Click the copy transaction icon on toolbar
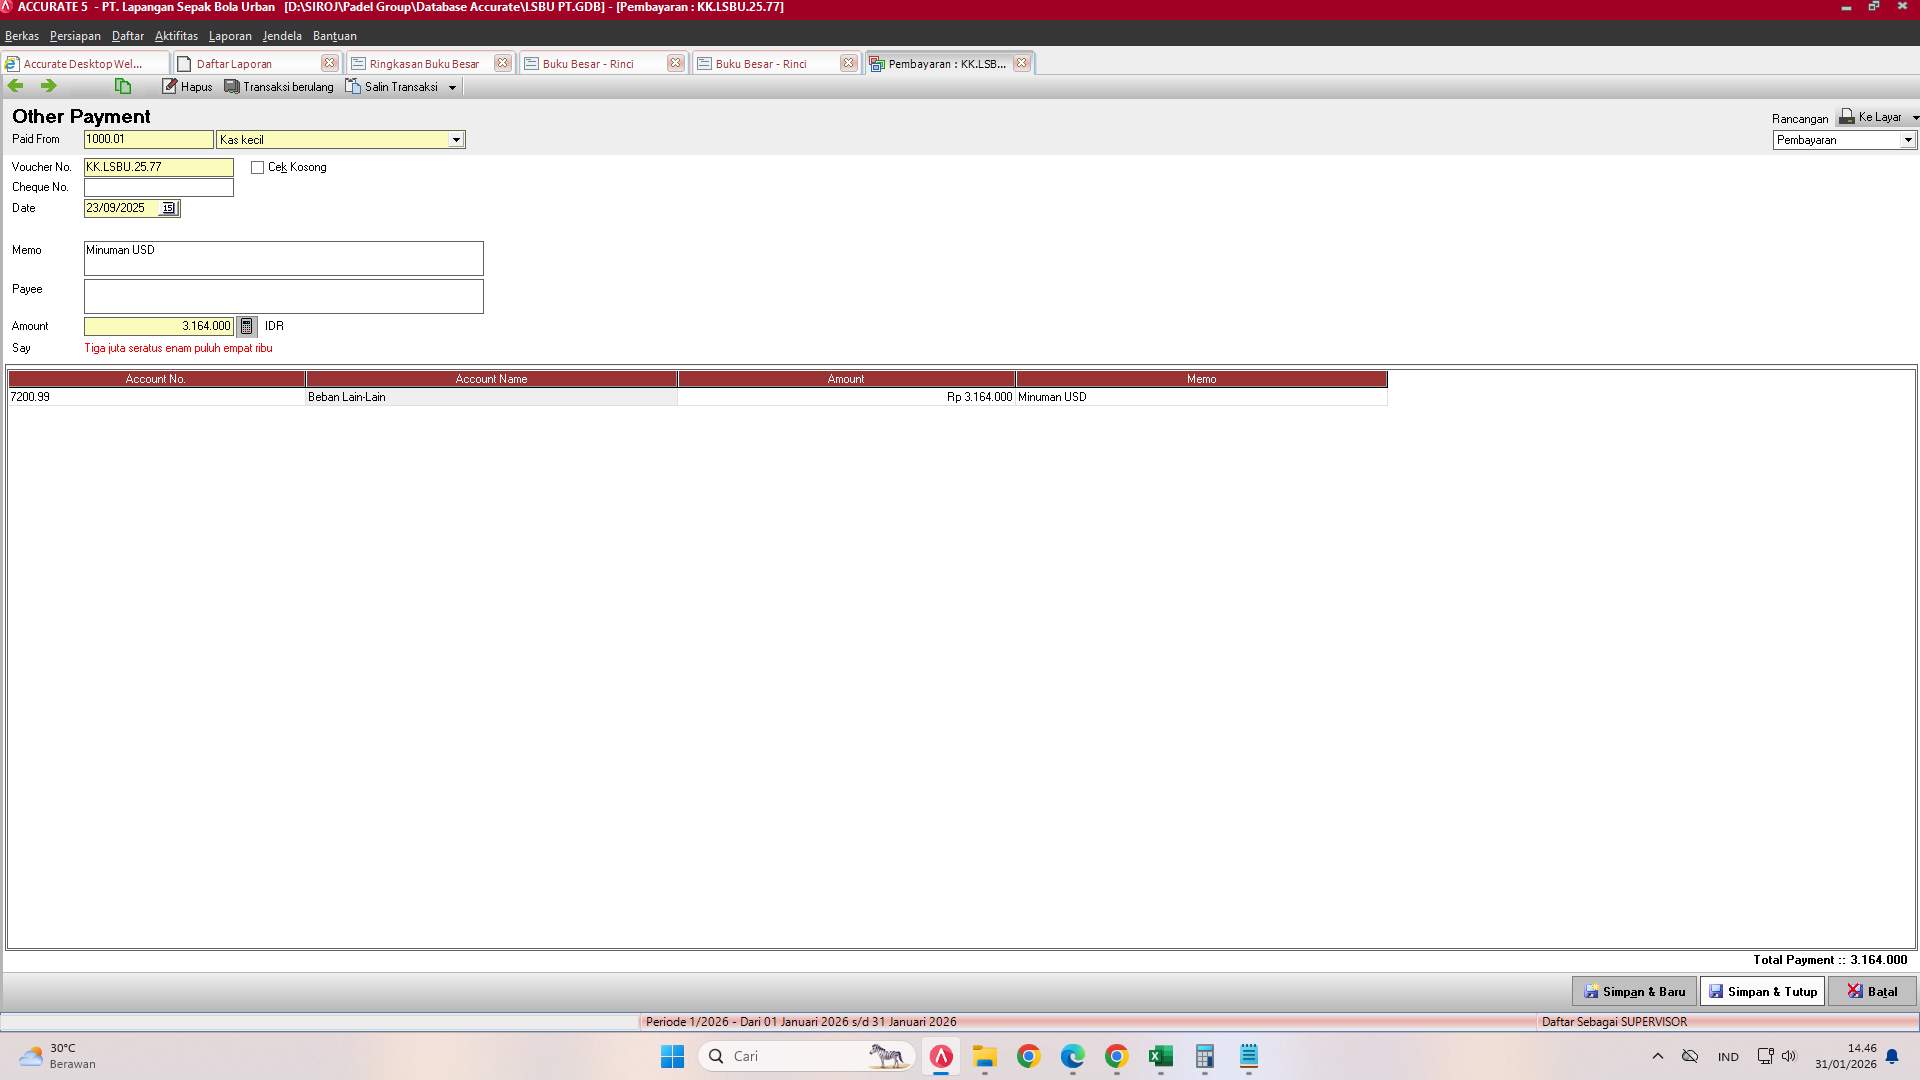Screen dimensions: 1920x1080 [x=122, y=86]
